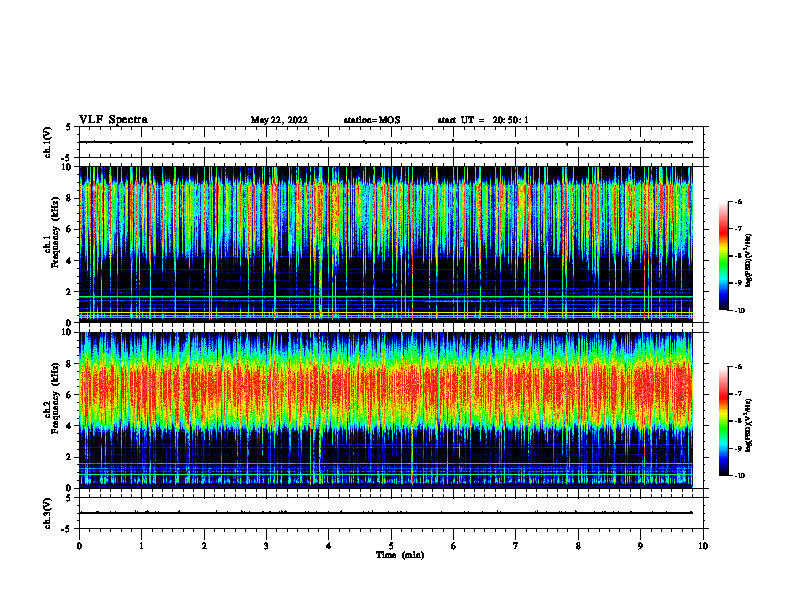Click the "-10" label on ch.1 color bar
Viewport: 792px width, 612px height.
point(740,311)
